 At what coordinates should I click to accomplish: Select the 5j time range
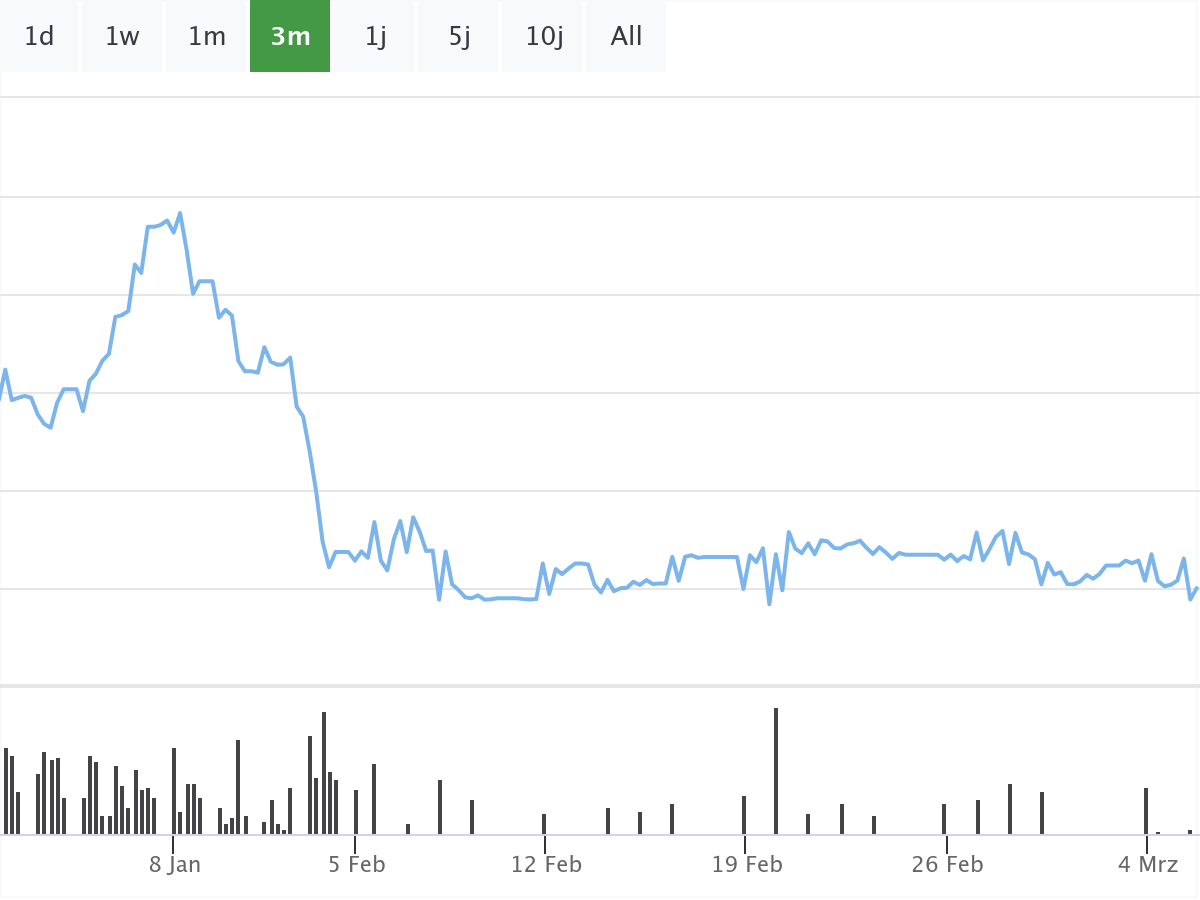(459, 37)
